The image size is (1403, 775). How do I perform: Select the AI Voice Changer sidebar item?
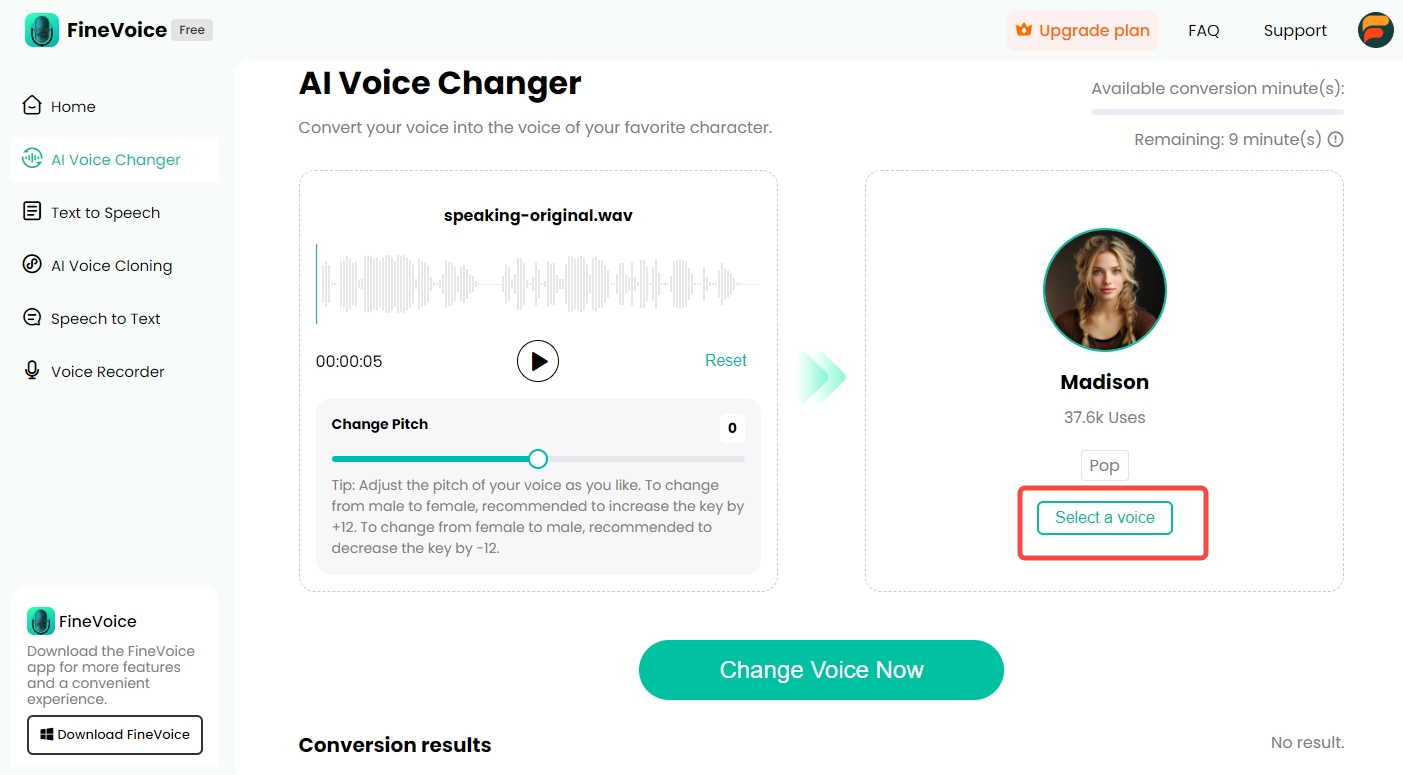click(115, 160)
